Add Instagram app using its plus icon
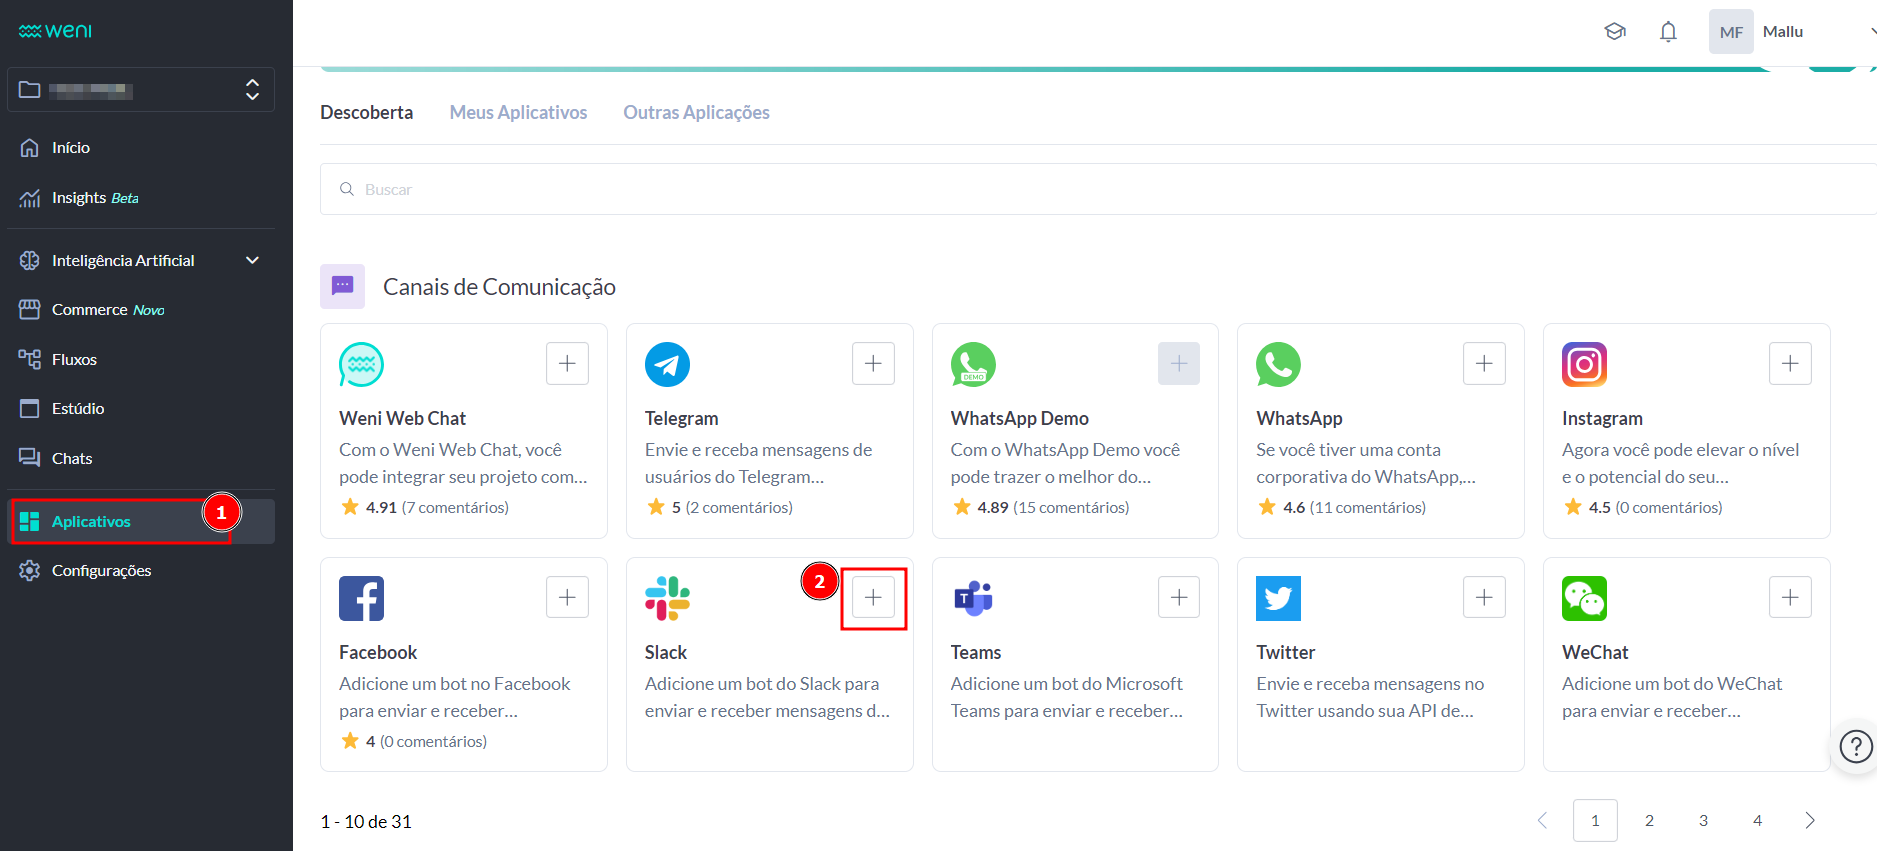This screenshot has height=851, width=1877. point(1790,364)
